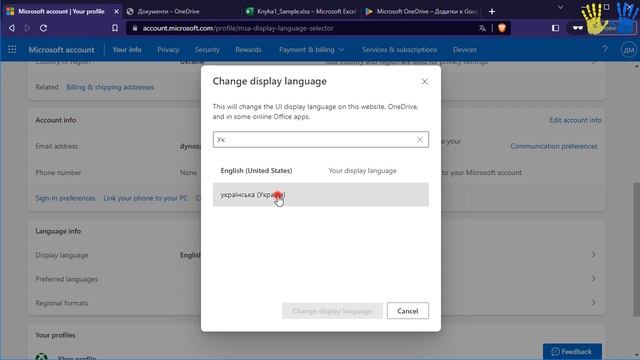Click the Cancel button
640x360 pixels.
[408, 311]
